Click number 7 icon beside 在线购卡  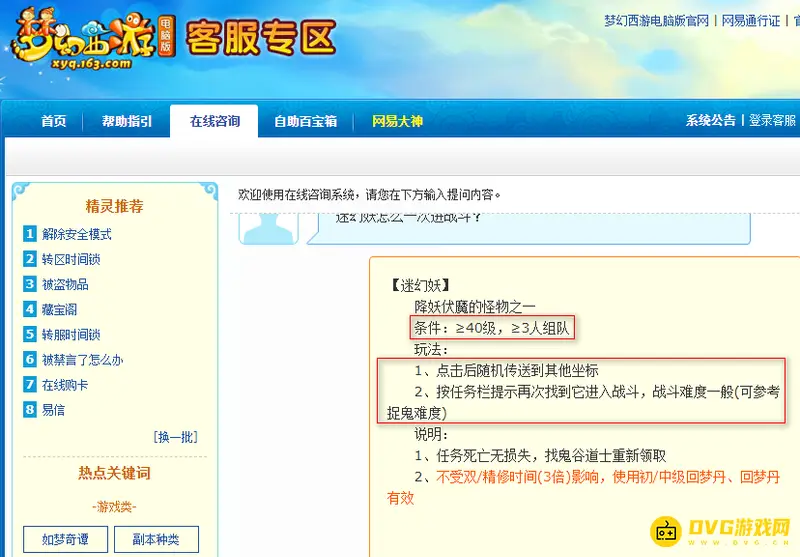point(30,384)
